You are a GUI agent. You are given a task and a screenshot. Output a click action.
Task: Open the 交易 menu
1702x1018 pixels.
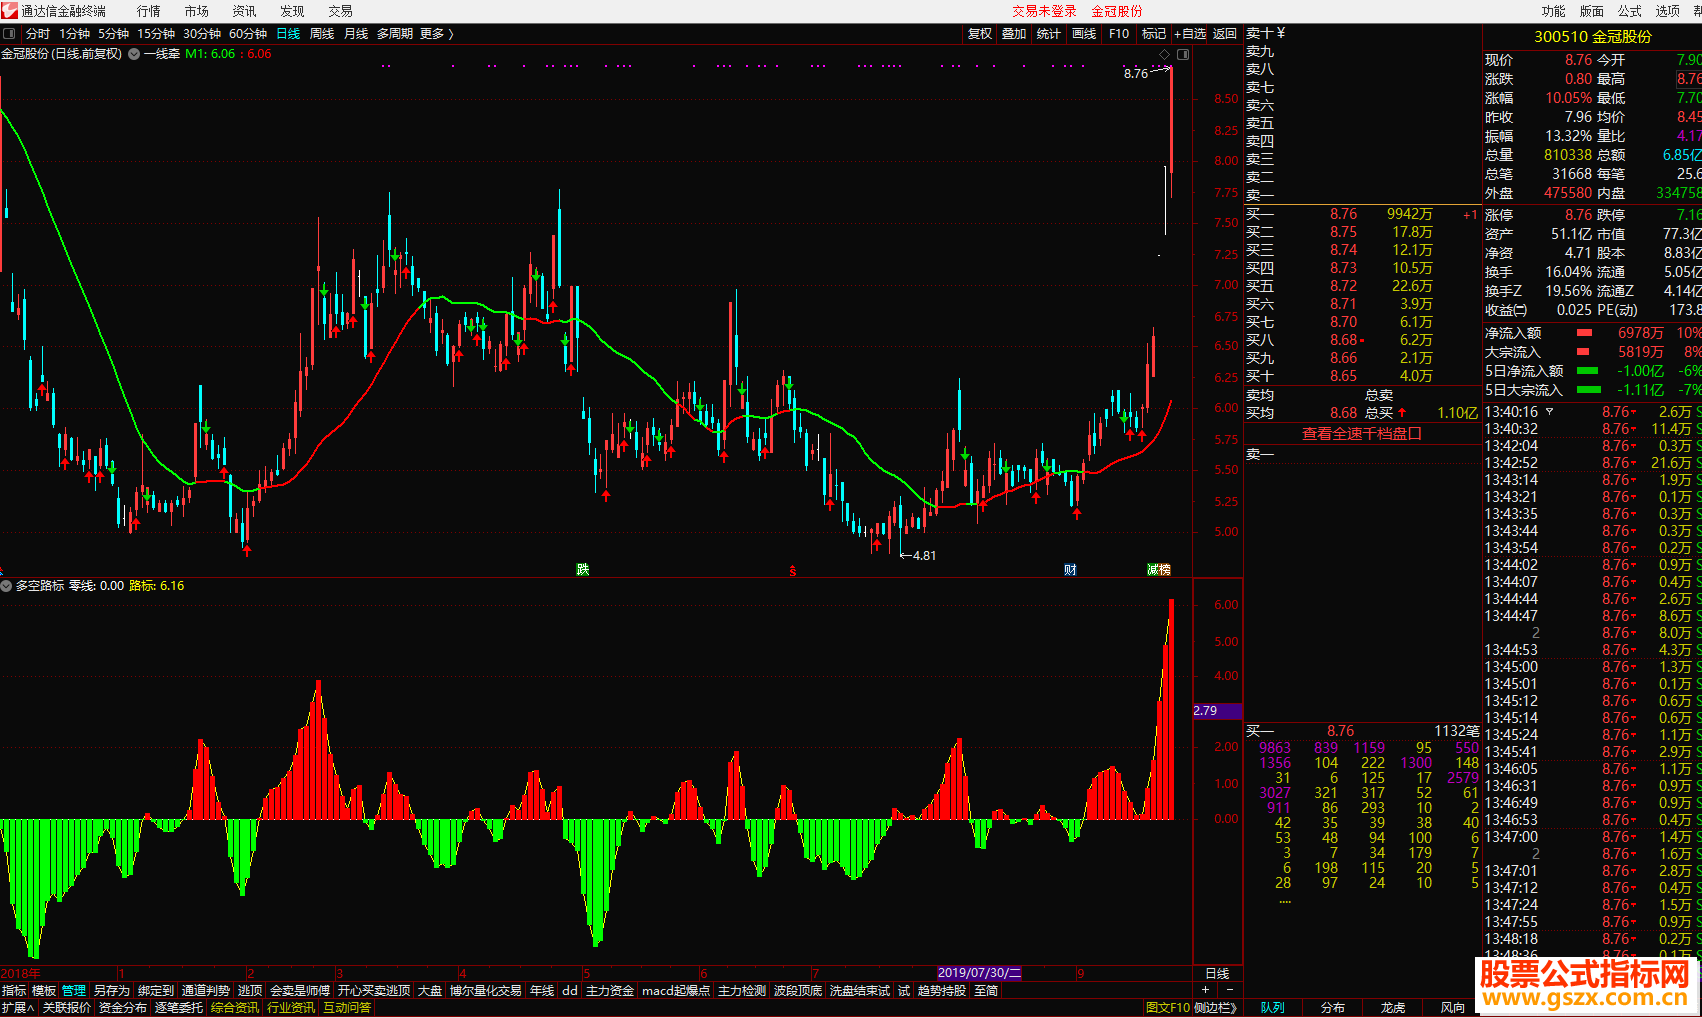pos(340,11)
